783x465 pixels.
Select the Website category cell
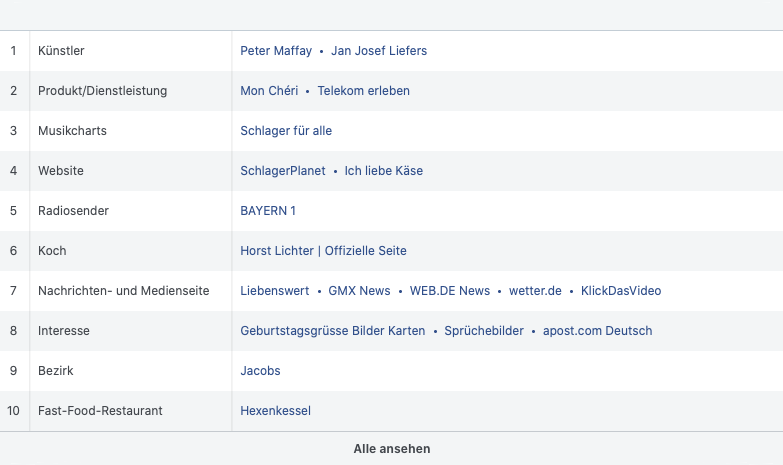pyautogui.click(x=131, y=171)
